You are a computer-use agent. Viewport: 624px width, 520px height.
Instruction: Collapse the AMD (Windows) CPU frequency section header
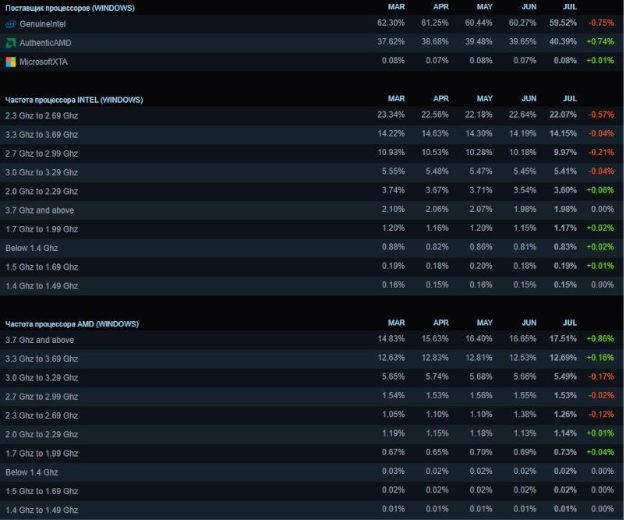71,324
